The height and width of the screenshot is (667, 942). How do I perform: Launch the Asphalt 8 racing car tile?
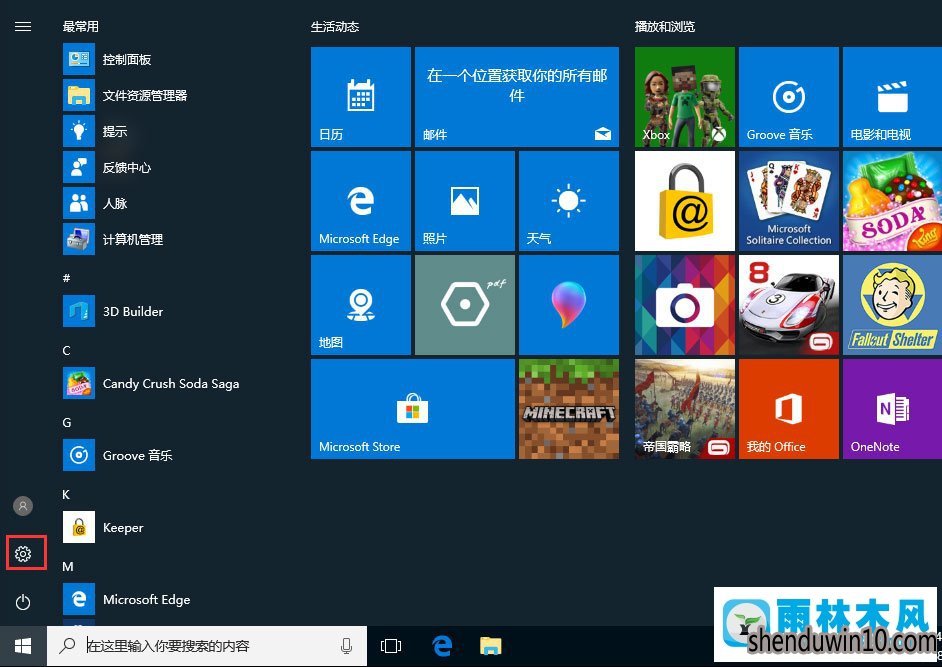pyautogui.click(x=789, y=305)
